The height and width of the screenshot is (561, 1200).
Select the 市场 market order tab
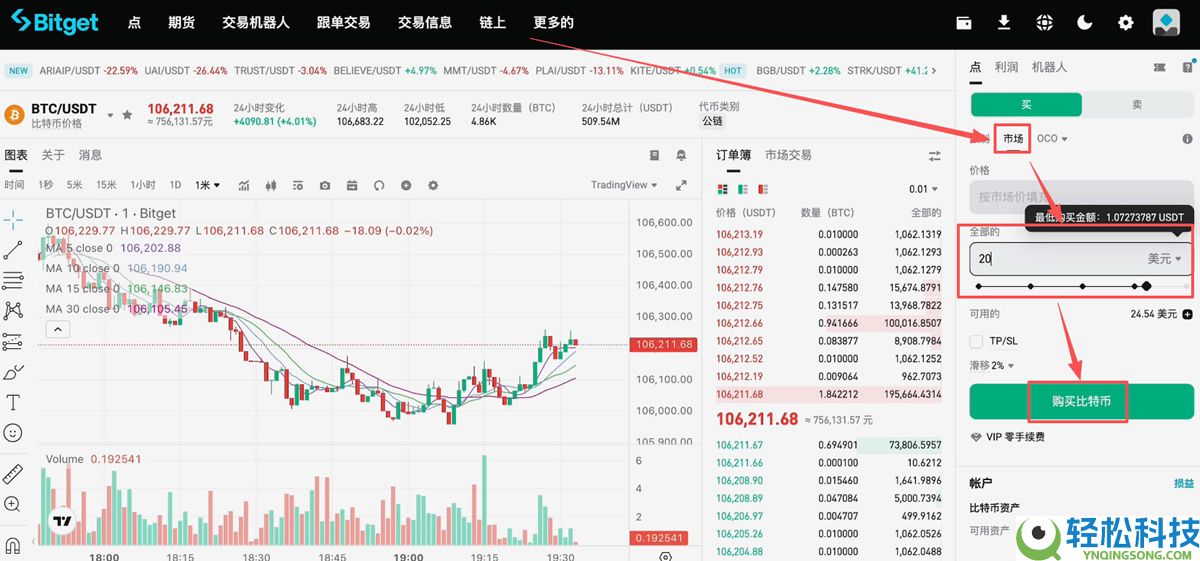pyautogui.click(x=1013, y=138)
